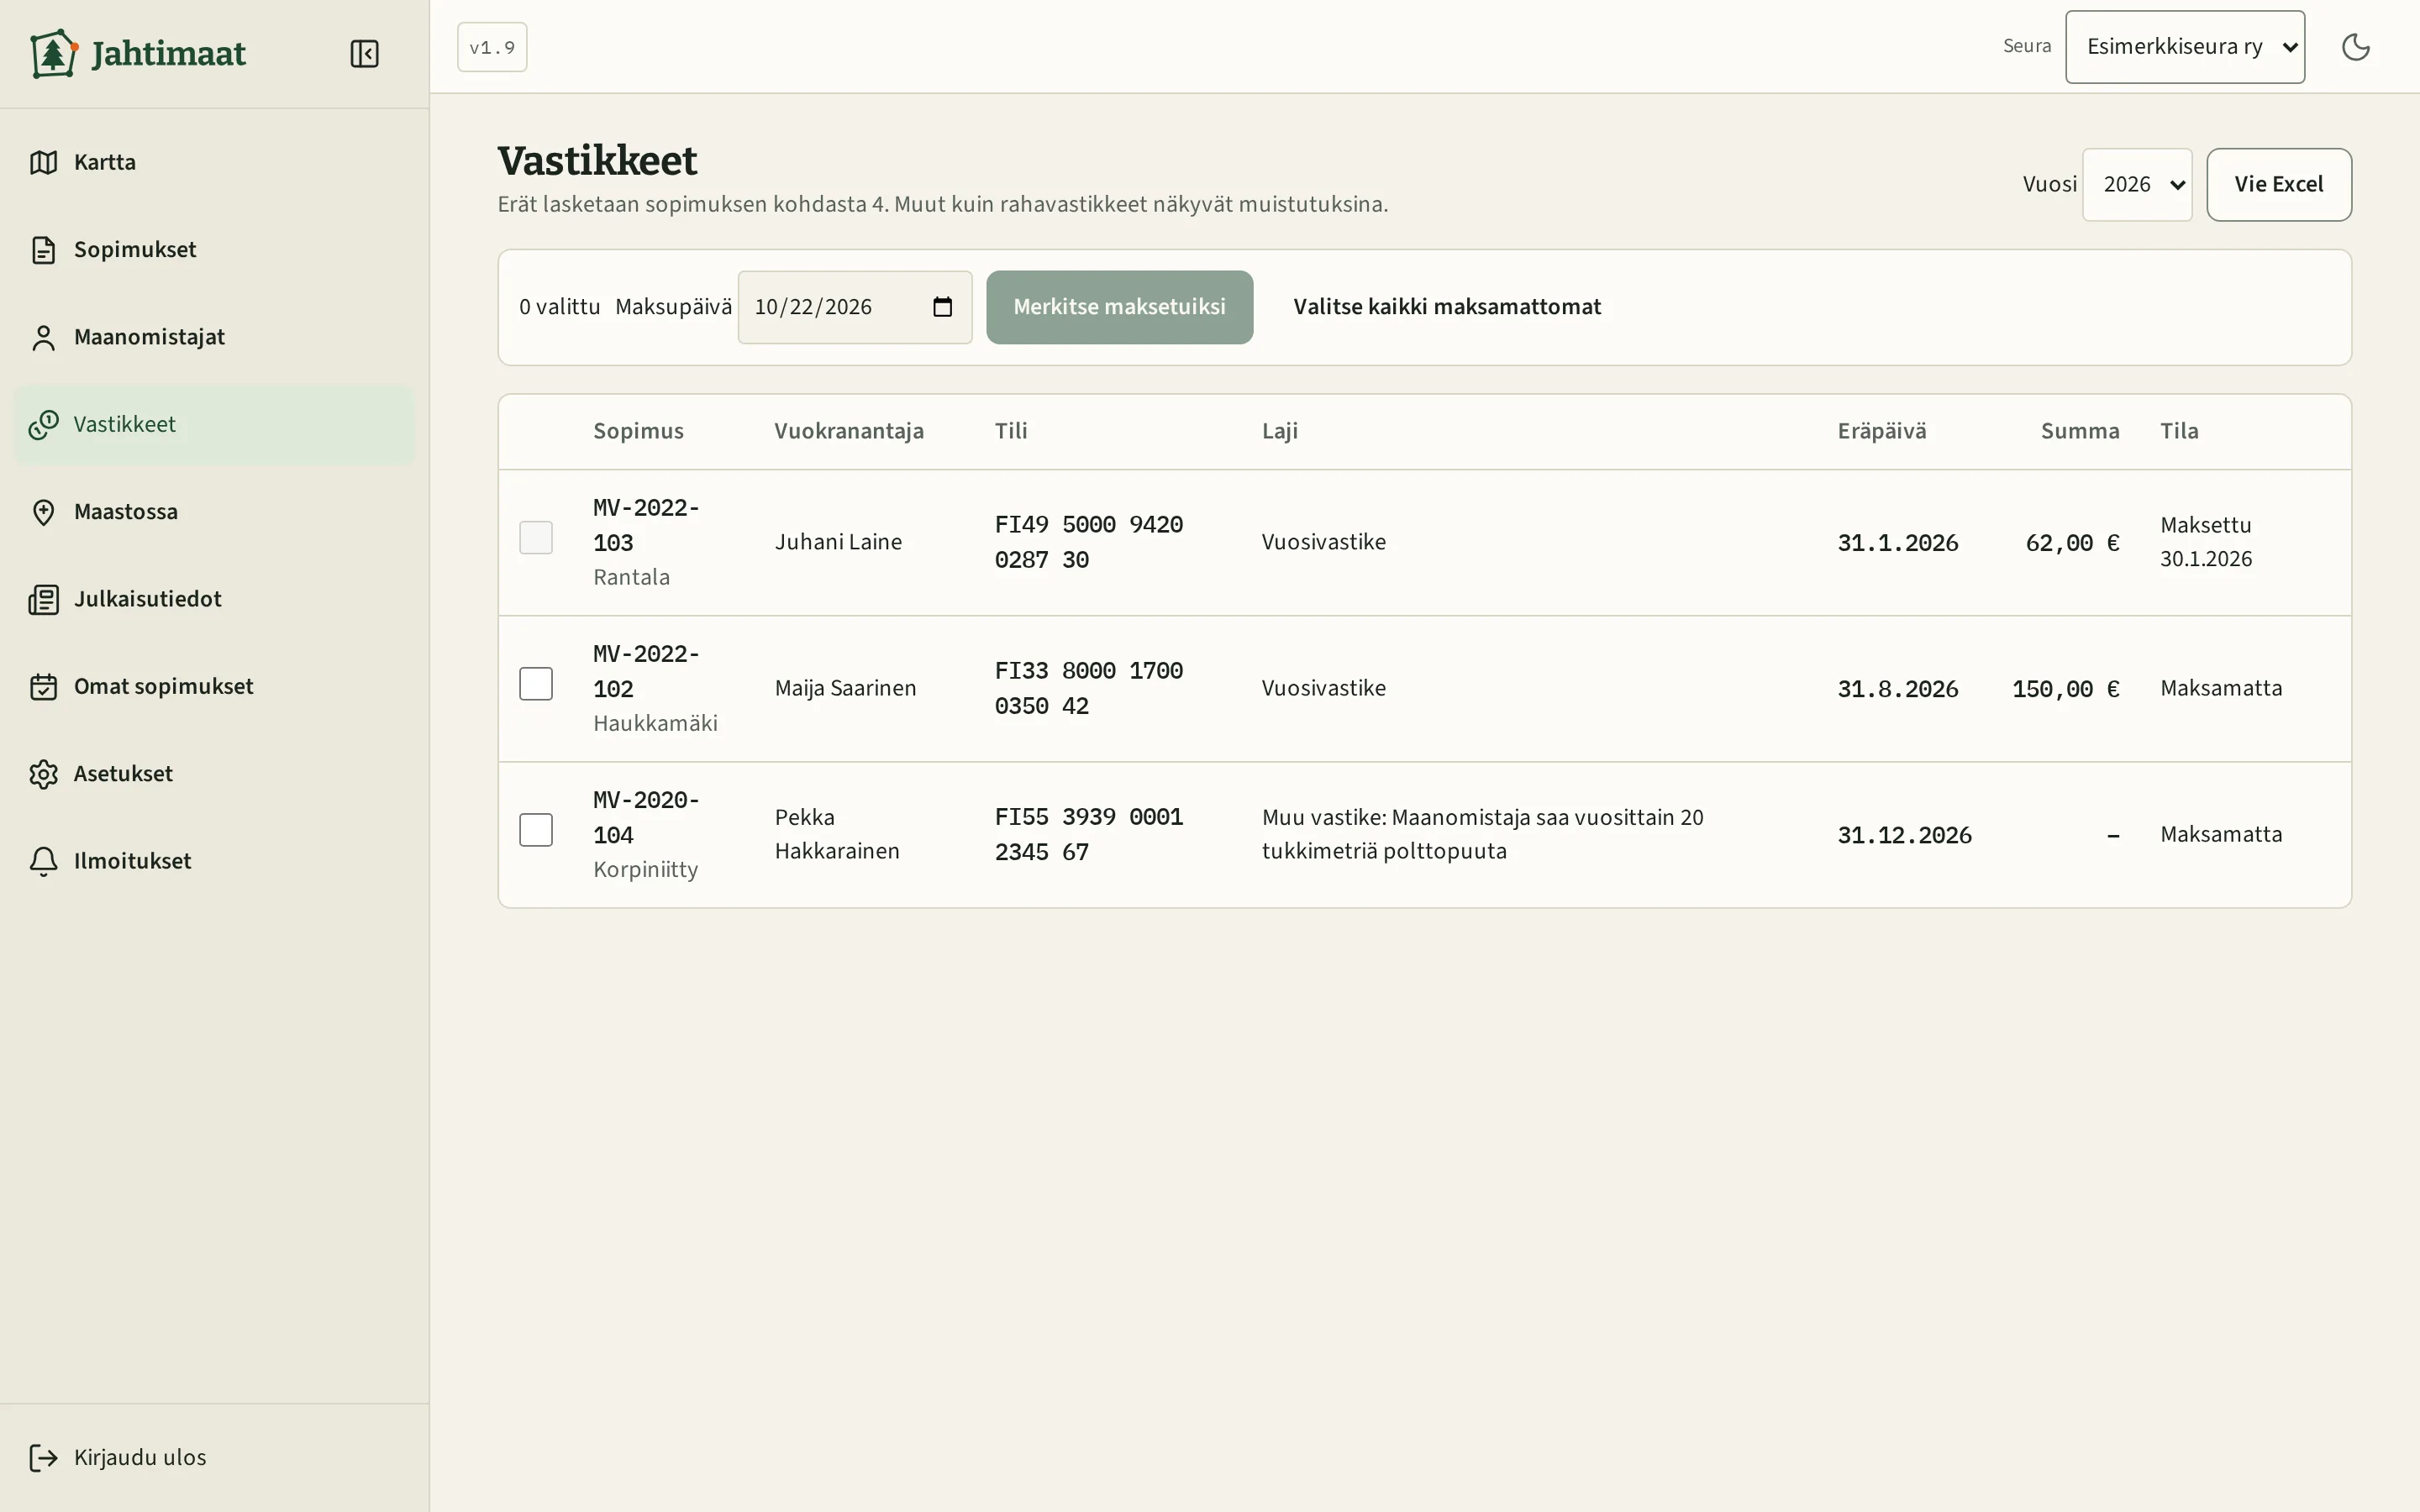Screen dimensions: 2420x1512
Task: Open the date picker calendar icon
Action: coord(942,307)
